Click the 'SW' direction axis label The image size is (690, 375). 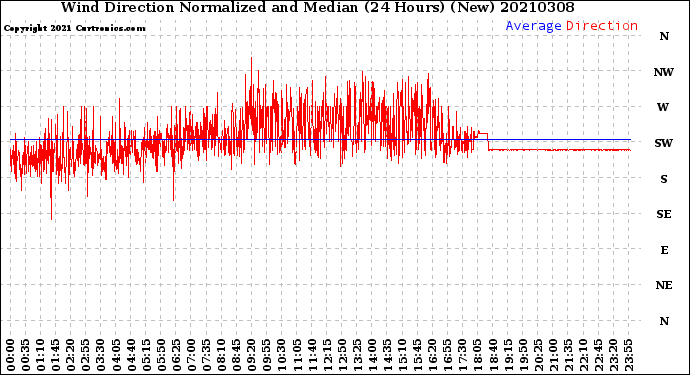pyautogui.click(x=664, y=143)
